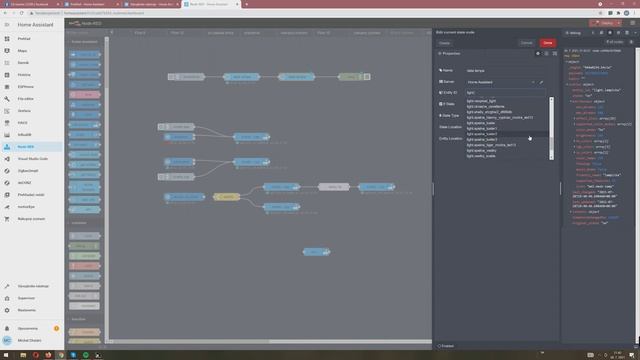Show node settings gear icon in Properties header
The image size is (640, 360).
pyautogui.click(x=538, y=53)
